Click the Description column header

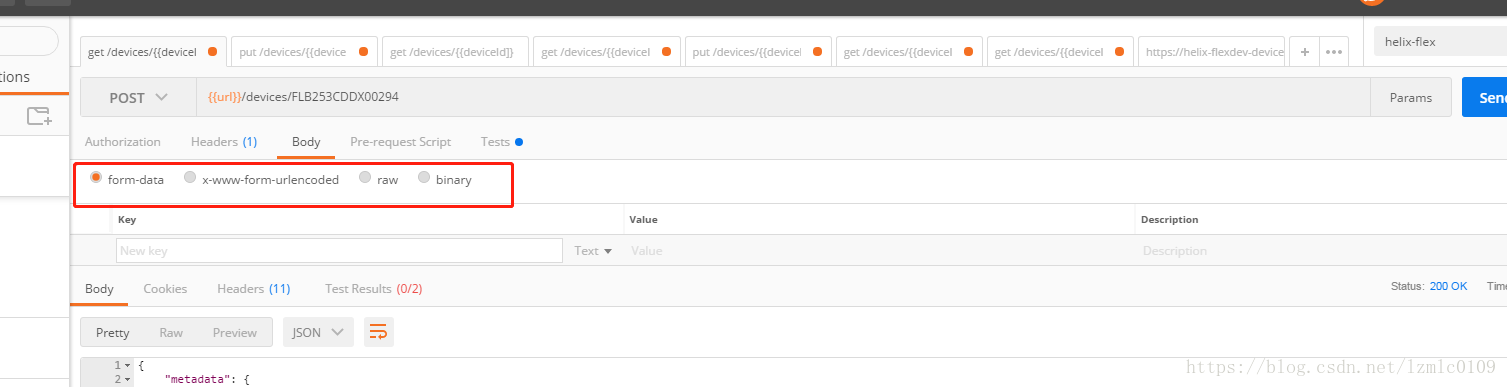click(1170, 219)
